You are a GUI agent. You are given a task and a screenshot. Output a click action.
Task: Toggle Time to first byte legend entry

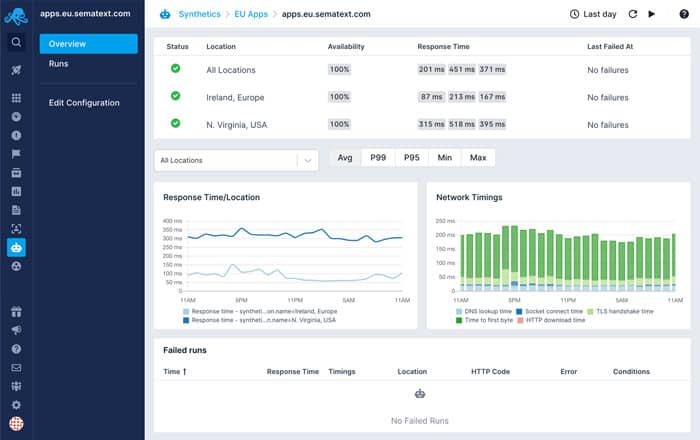[484, 320]
